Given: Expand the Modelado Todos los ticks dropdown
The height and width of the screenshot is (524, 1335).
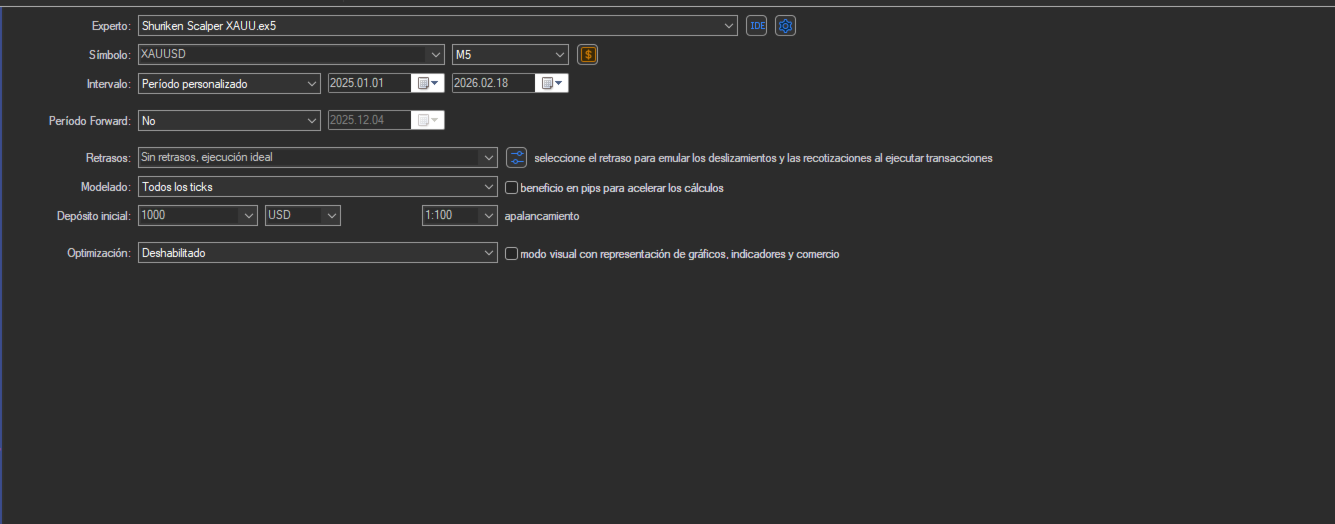Looking at the screenshot, I should pos(488,187).
